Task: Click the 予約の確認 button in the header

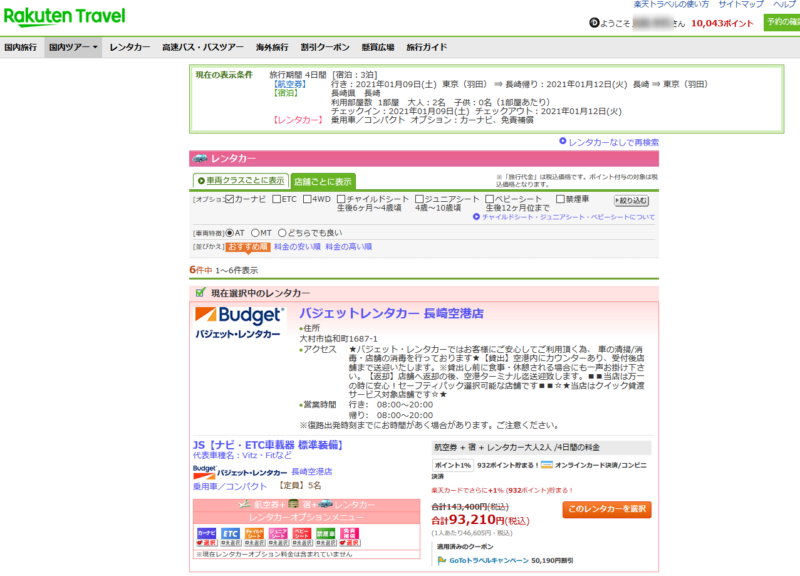Action: point(782,22)
